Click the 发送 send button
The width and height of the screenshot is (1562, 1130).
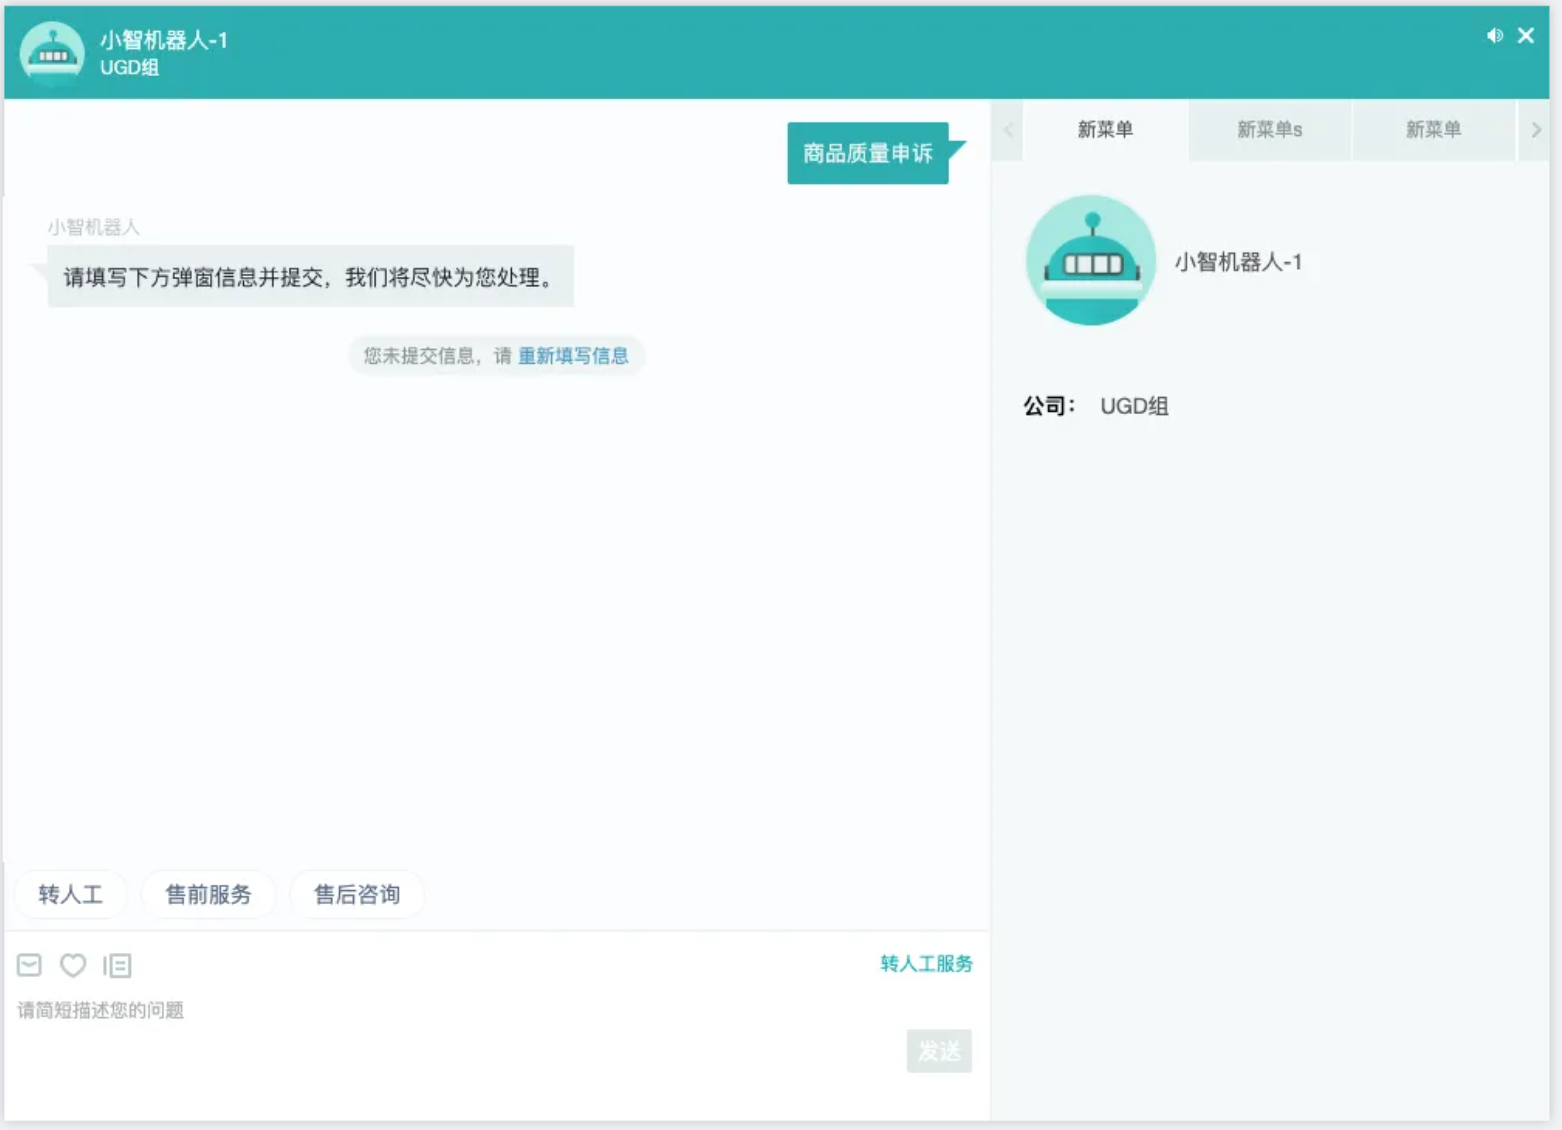[939, 1051]
